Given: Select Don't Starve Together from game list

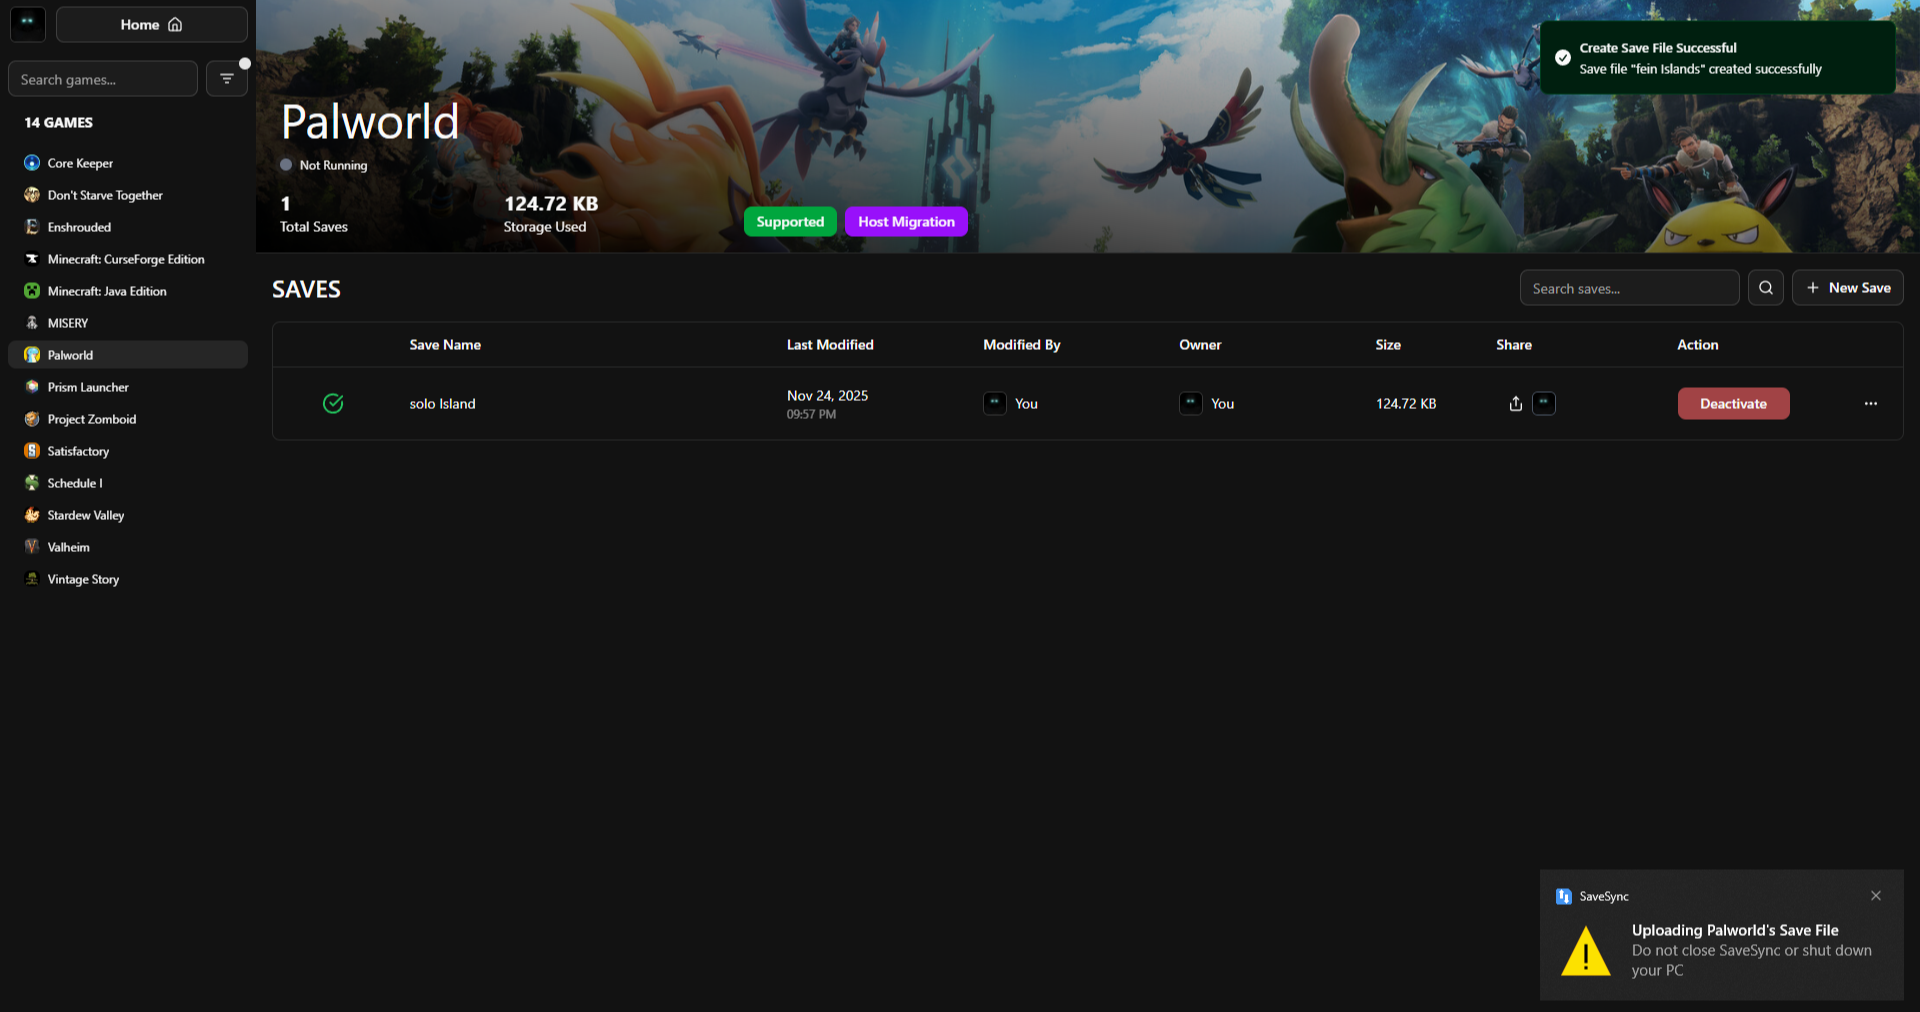Looking at the screenshot, I should 128,195.
